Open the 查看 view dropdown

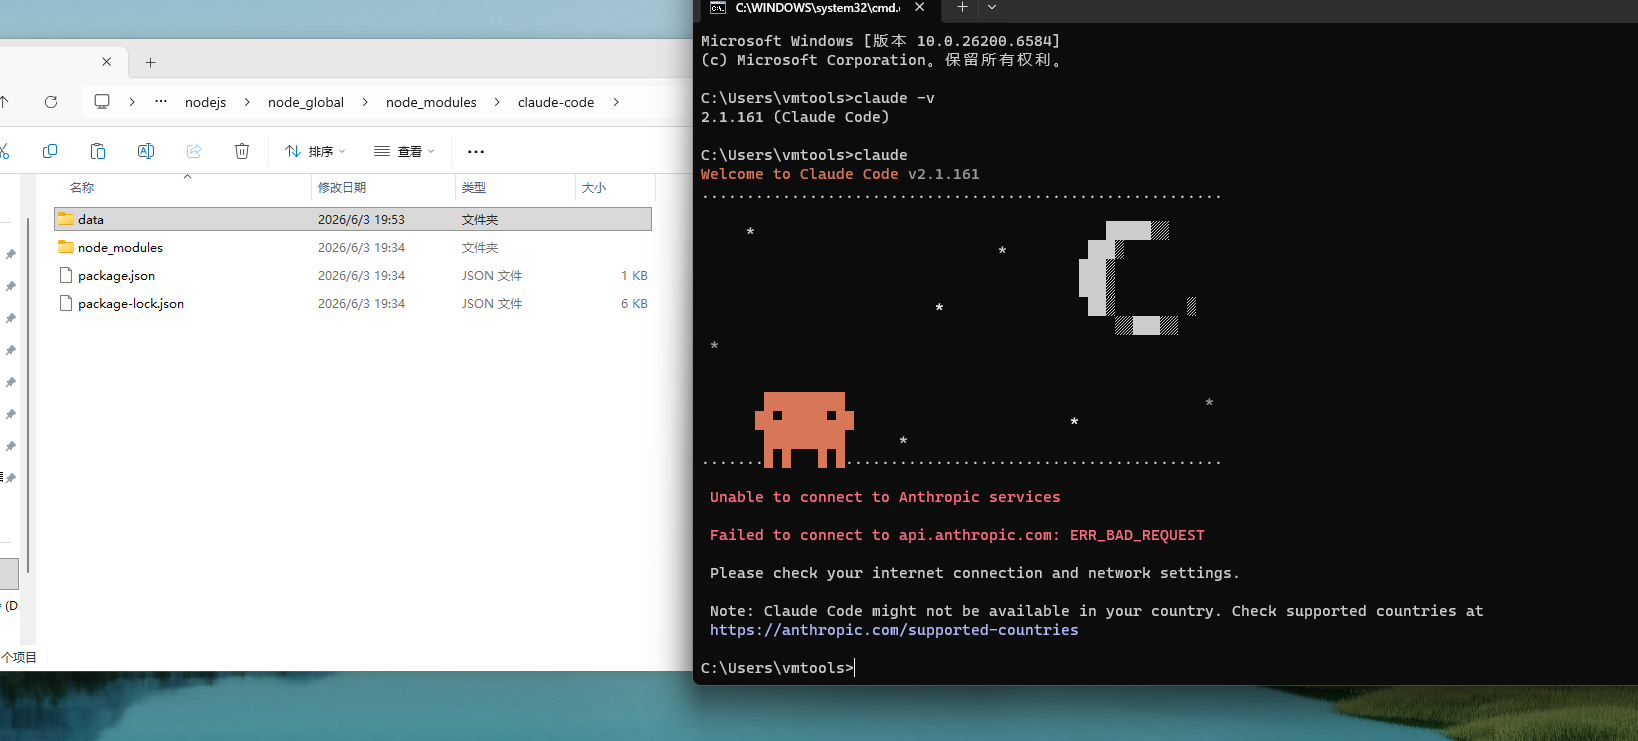coord(404,151)
